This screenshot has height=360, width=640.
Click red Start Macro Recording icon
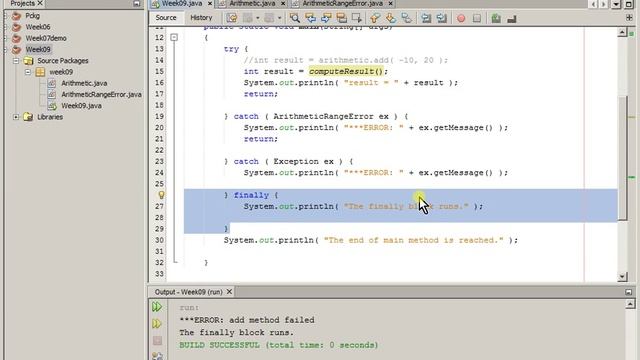click(461, 18)
